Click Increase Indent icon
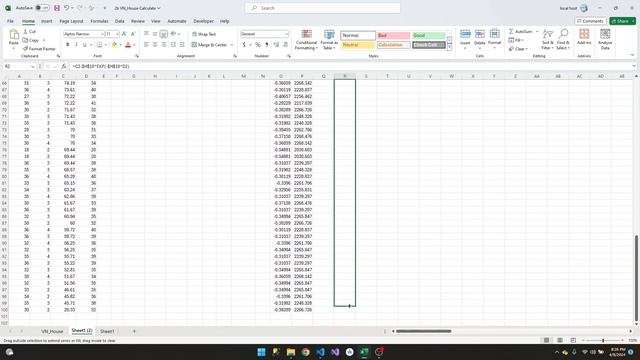This screenshot has width=640, height=360. [182, 44]
